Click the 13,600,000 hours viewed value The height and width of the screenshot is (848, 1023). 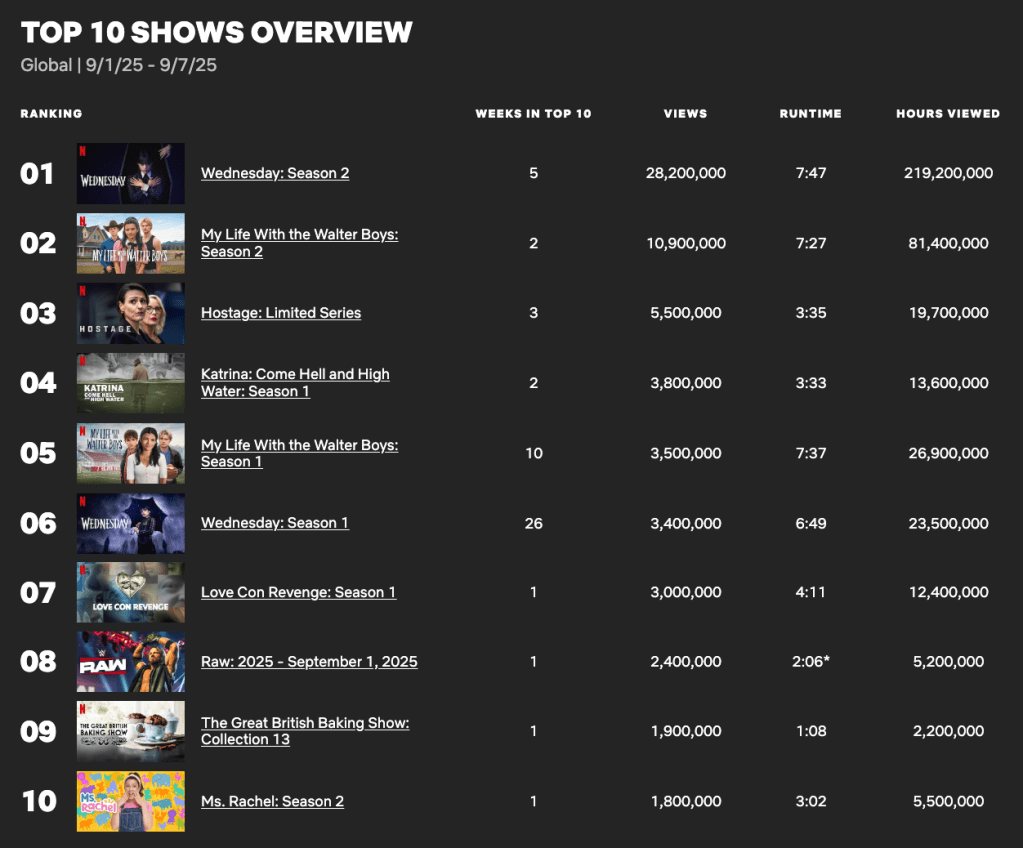click(948, 383)
